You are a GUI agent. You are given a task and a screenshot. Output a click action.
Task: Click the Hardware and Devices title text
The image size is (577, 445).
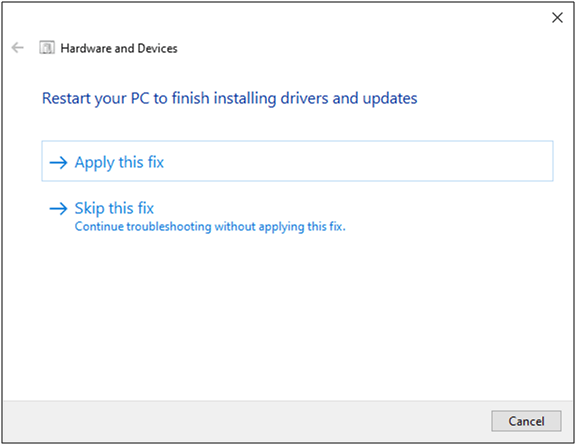(119, 48)
